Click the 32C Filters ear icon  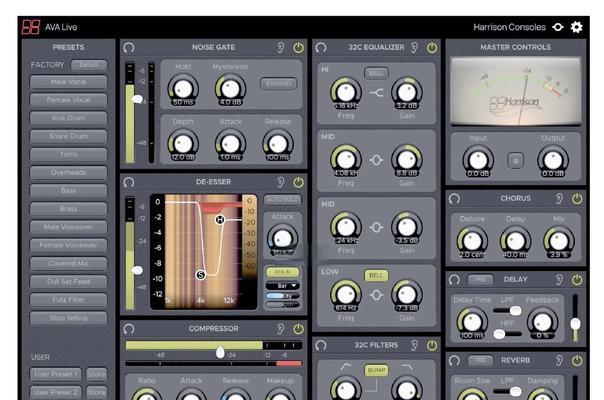[x=414, y=345]
